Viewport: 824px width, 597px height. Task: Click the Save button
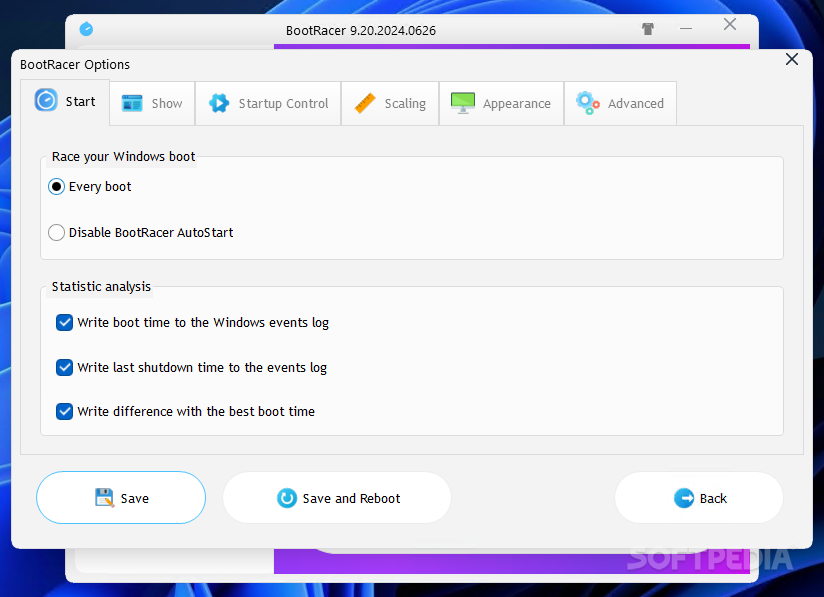[x=121, y=498]
